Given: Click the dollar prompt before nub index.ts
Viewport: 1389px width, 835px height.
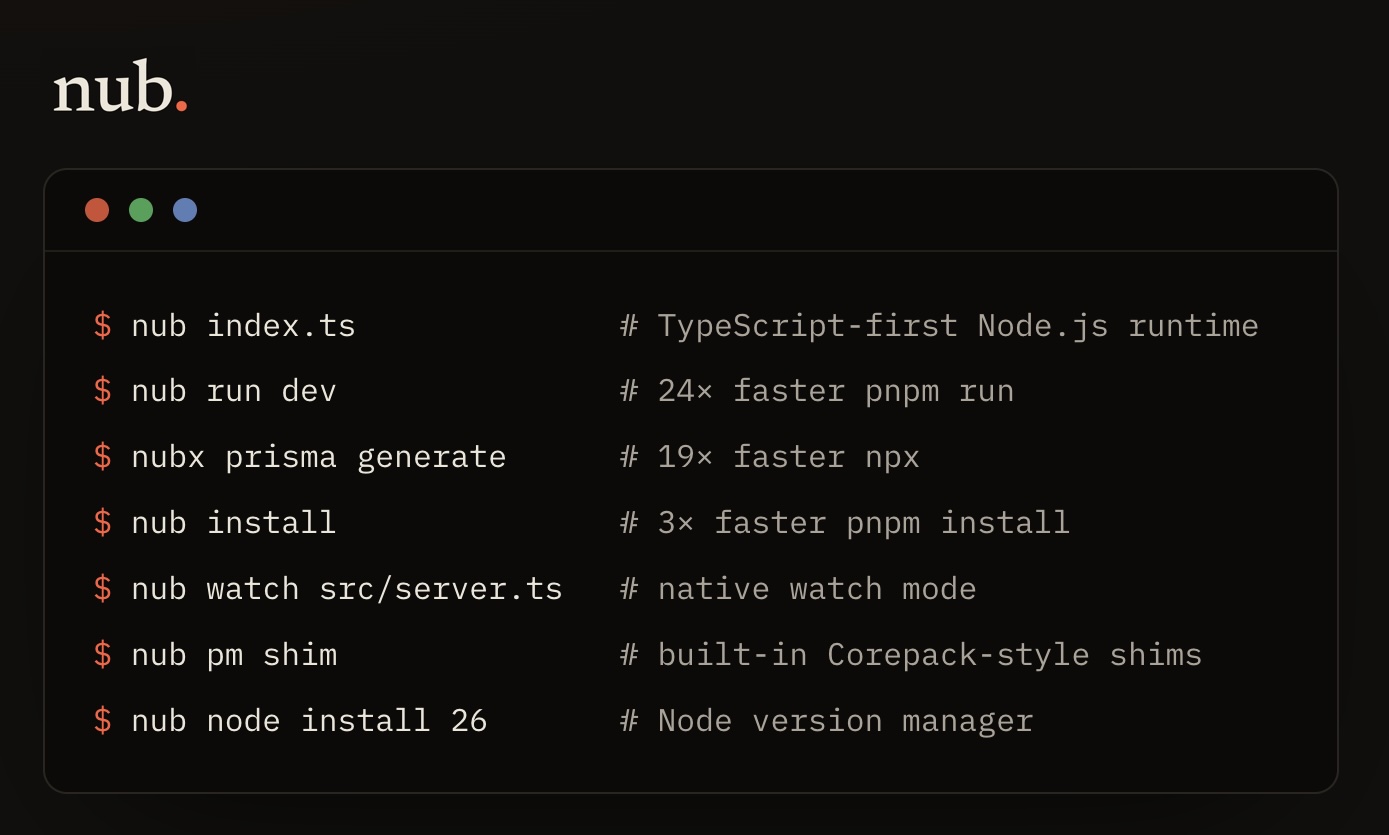Looking at the screenshot, I should pyautogui.click(x=102, y=325).
